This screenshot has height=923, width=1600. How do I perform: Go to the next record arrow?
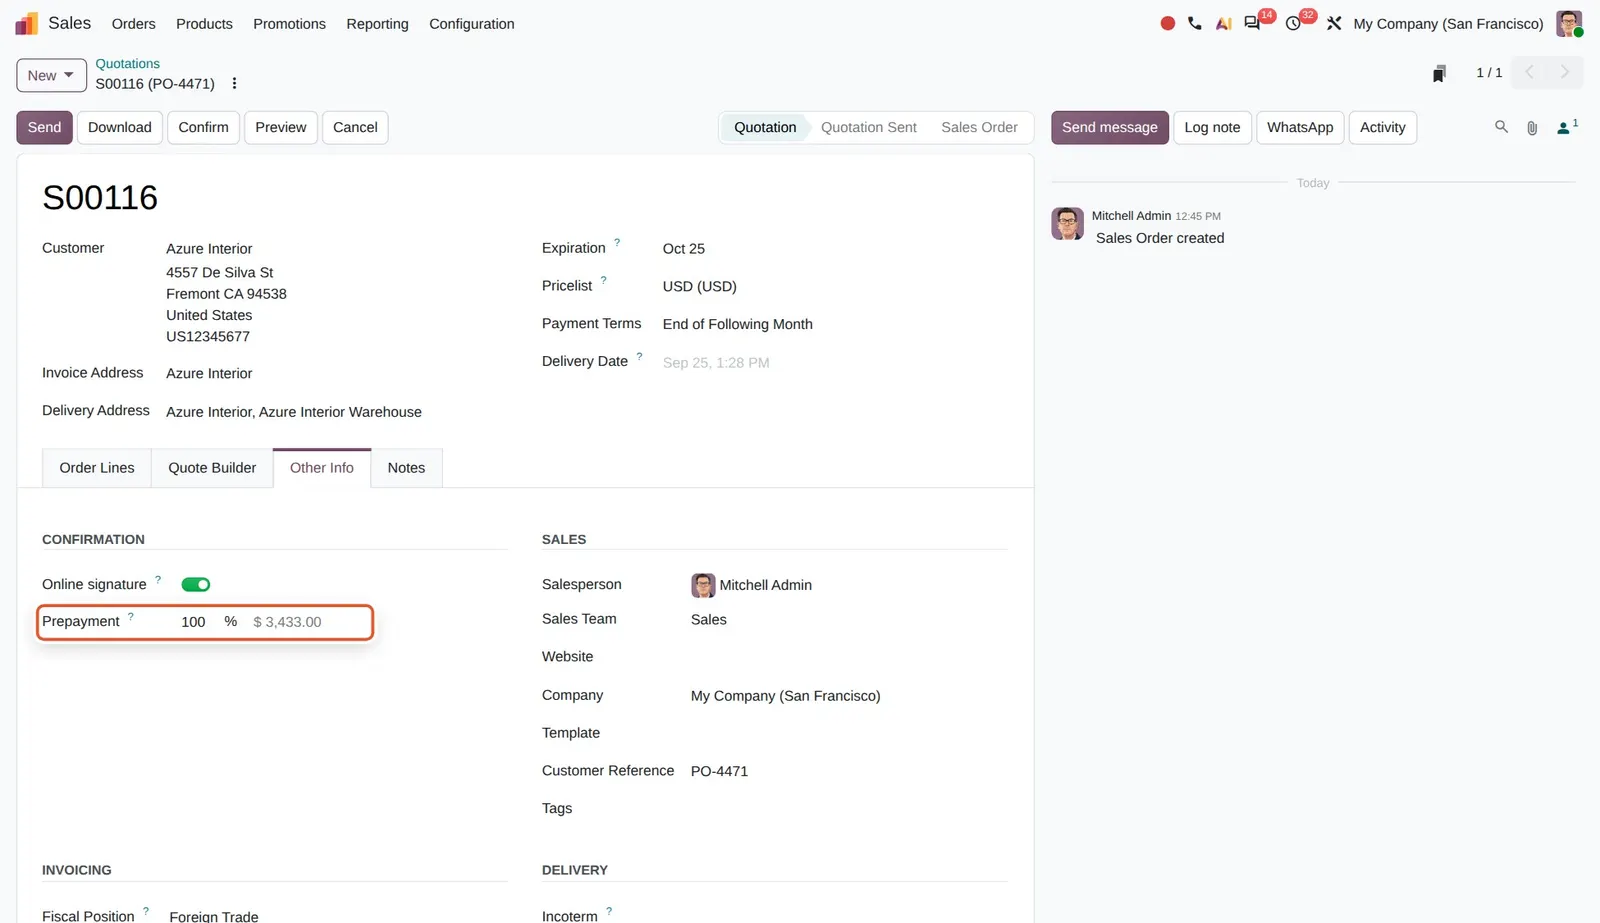tap(1565, 72)
